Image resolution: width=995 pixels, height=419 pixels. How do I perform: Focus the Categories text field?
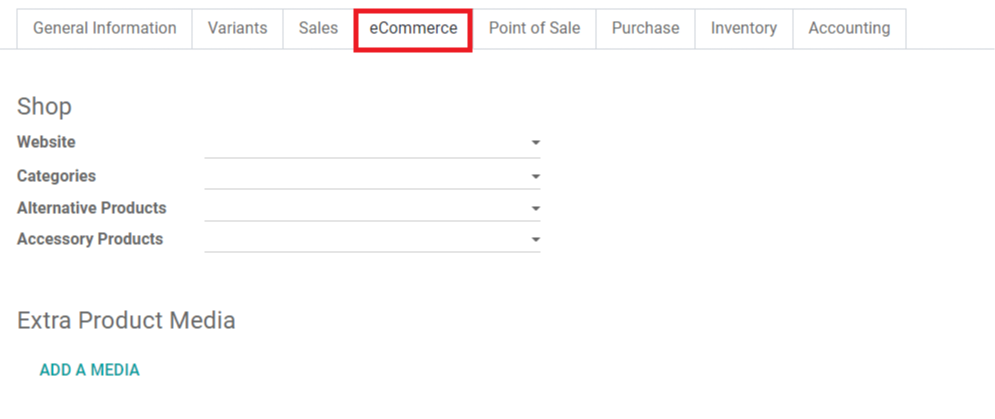[365, 177]
